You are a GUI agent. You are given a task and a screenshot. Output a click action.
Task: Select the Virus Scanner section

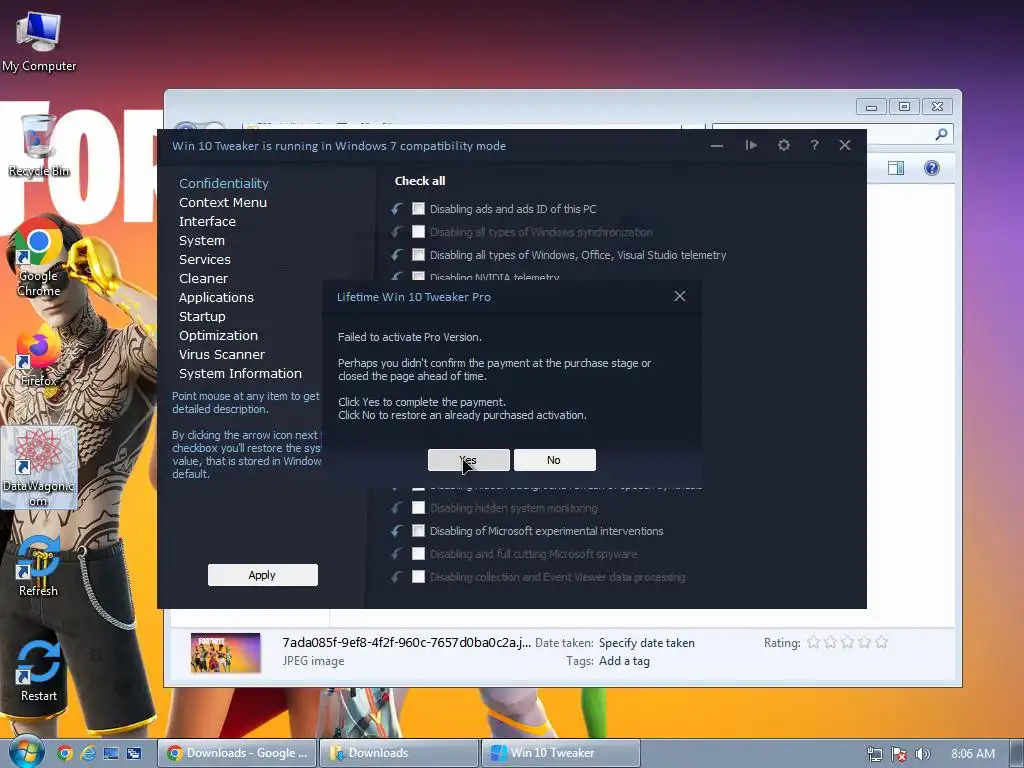[221, 354]
